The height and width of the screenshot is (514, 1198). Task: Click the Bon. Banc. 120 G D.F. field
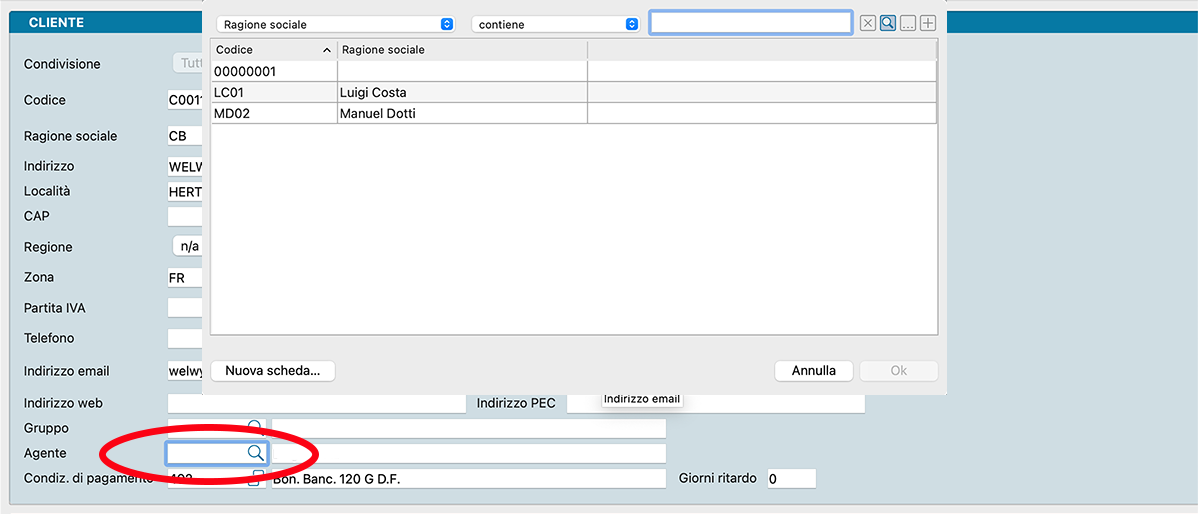[468, 479]
